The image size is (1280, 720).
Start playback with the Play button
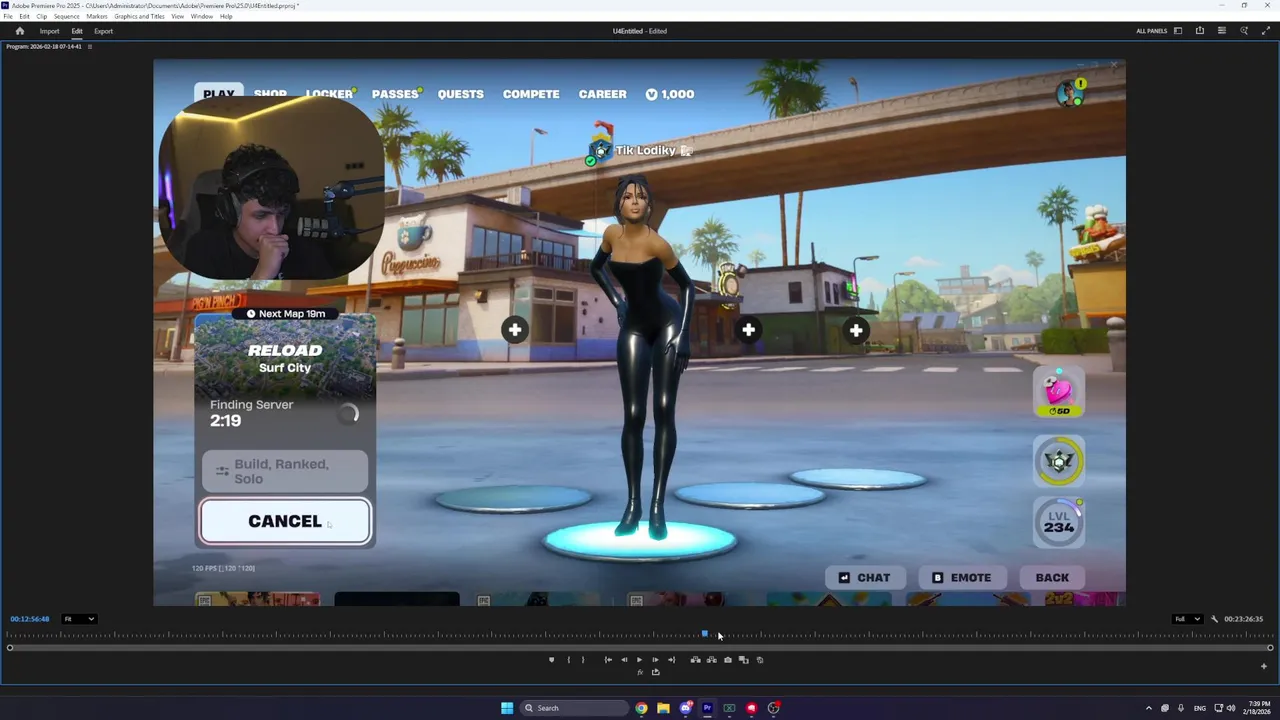(x=639, y=660)
